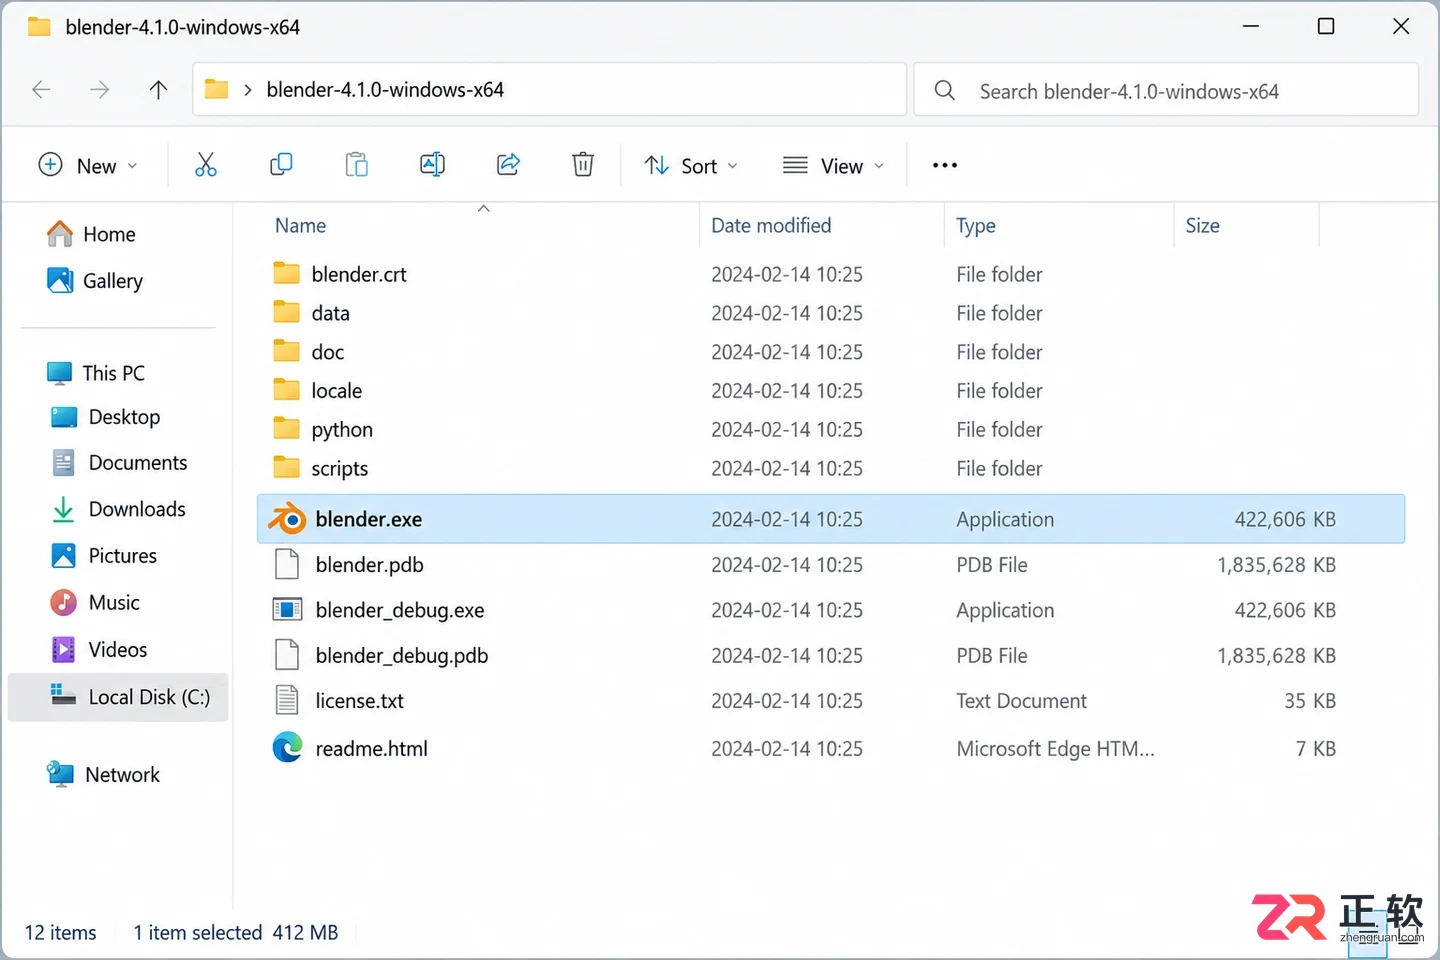The height and width of the screenshot is (960, 1440).
Task: Click the address bar path text
Action: 385,90
